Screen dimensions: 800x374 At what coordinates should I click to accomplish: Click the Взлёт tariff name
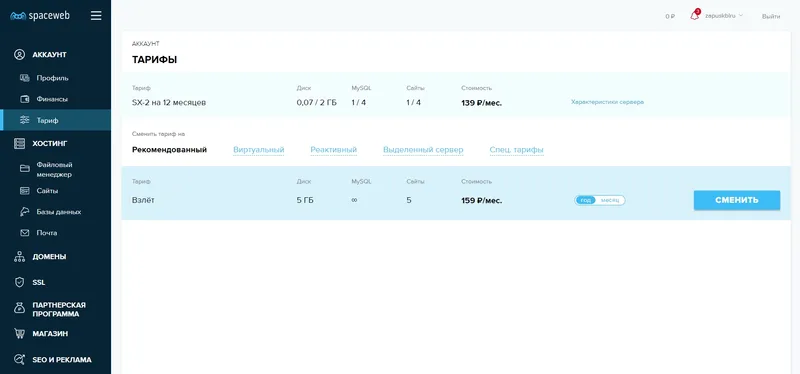tap(143, 200)
